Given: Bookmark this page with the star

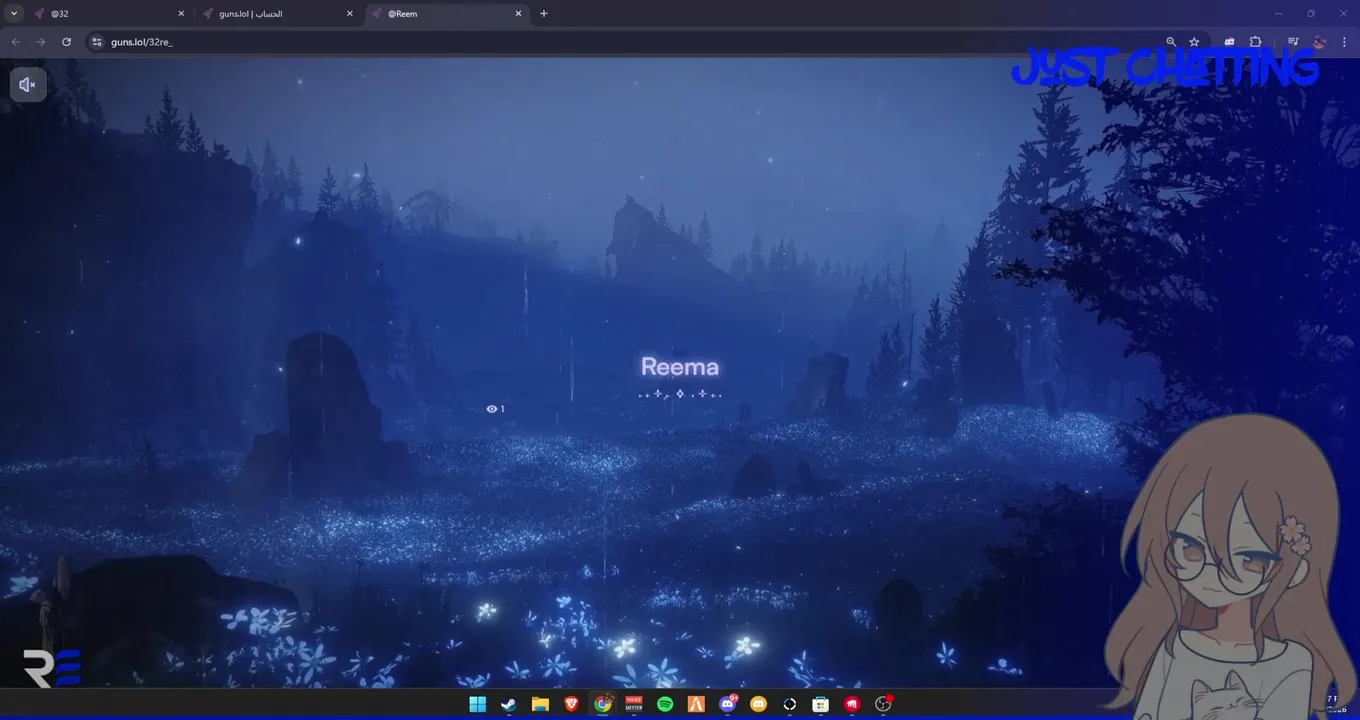Looking at the screenshot, I should (1194, 42).
